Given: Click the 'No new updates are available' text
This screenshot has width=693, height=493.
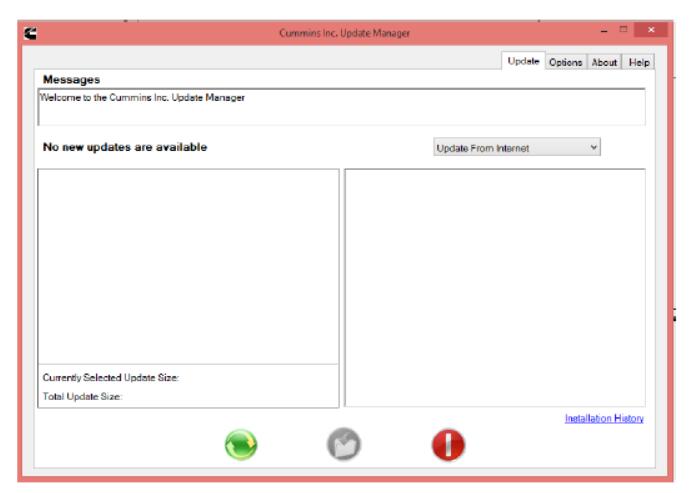Looking at the screenshot, I should pos(125,147).
